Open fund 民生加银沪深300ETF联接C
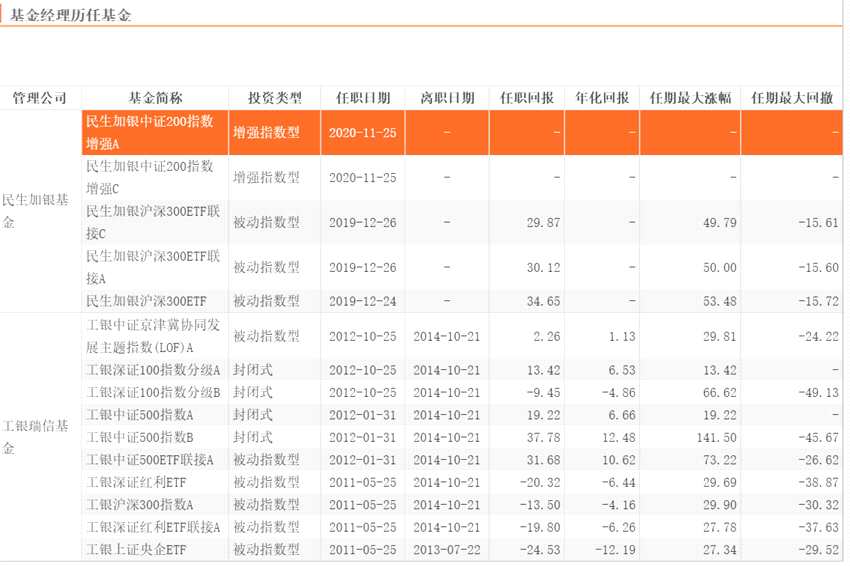 pyautogui.click(x=153, y=222)
